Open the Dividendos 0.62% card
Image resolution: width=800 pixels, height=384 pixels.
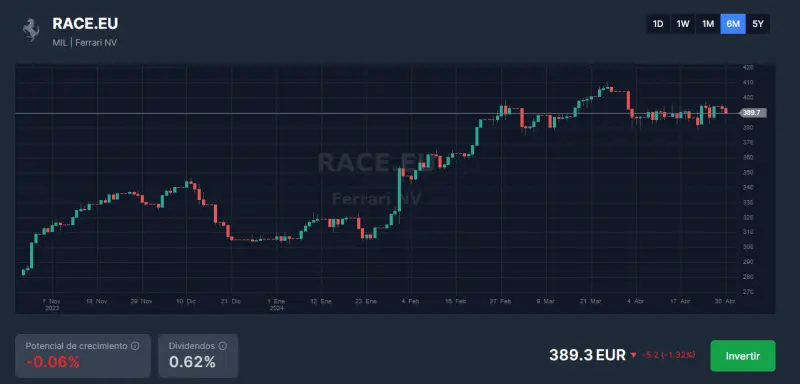tap(198, 356)
